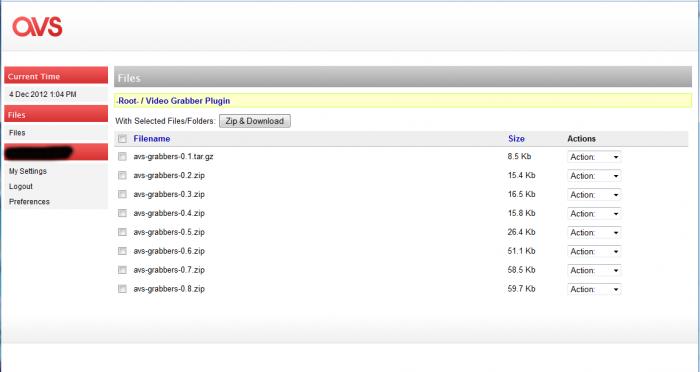Click Logout in the sidebar
The width and height of the screenshot is (700, 372).
click(21, 186)
